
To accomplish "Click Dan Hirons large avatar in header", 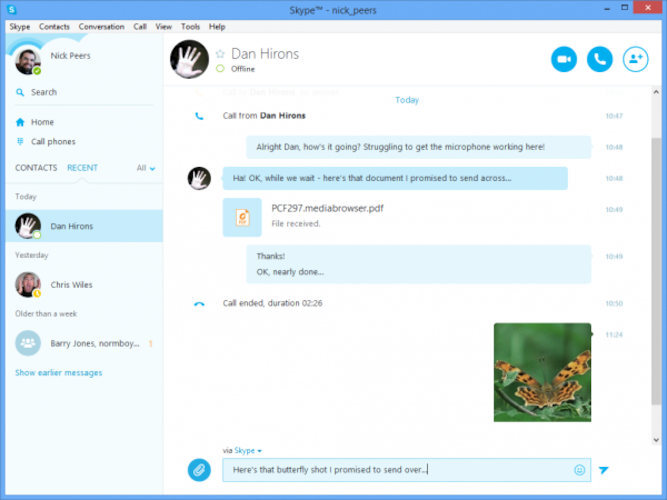I will tap(189, 59).
